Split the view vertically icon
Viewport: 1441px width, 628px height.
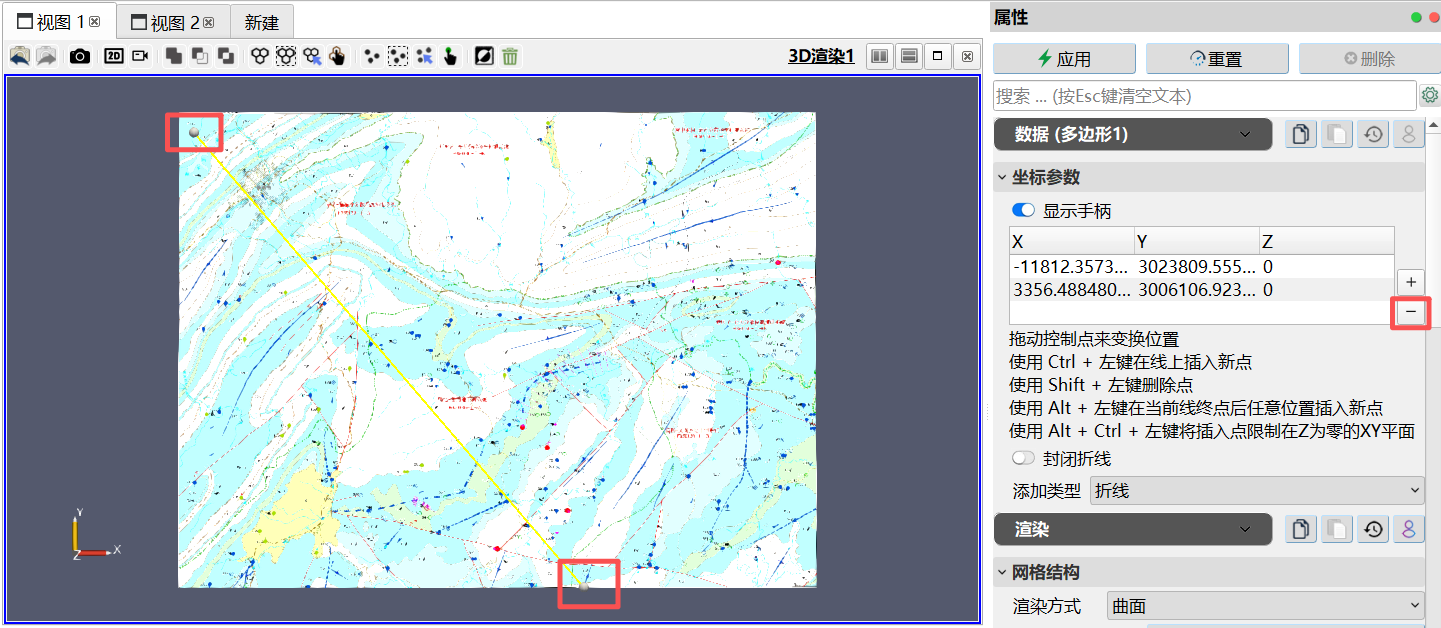pos(909,56)
